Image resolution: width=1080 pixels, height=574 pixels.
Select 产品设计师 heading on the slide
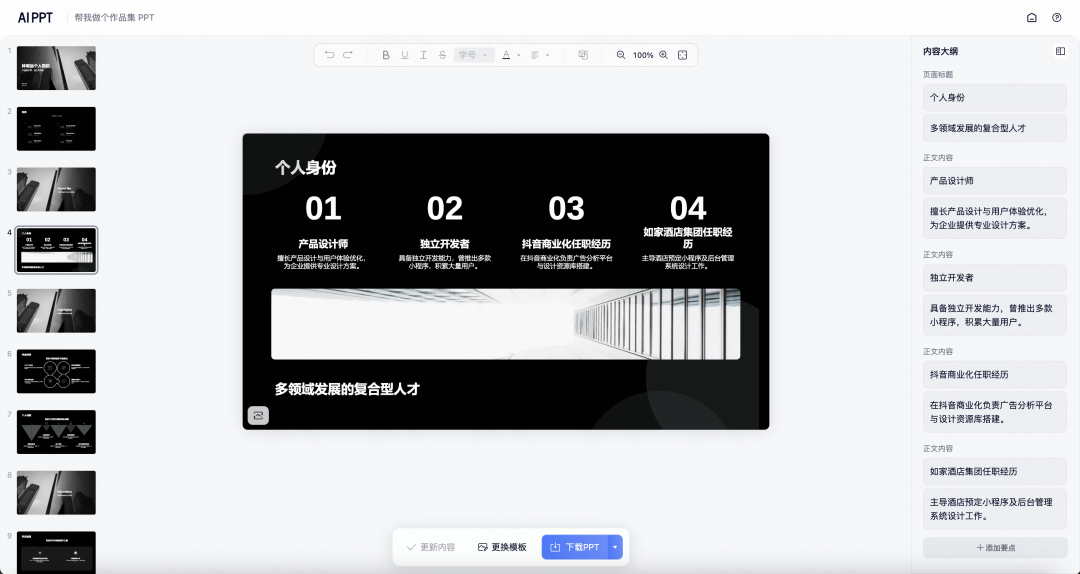coord(323,244)
